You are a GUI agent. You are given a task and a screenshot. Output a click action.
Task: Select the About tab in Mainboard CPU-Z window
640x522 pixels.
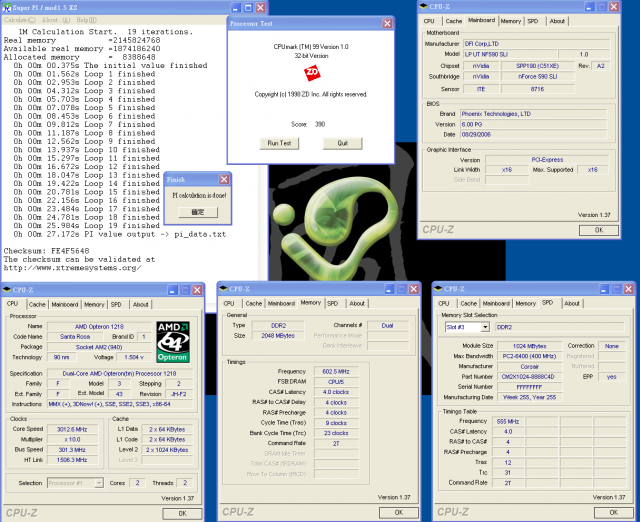(557, 21)
